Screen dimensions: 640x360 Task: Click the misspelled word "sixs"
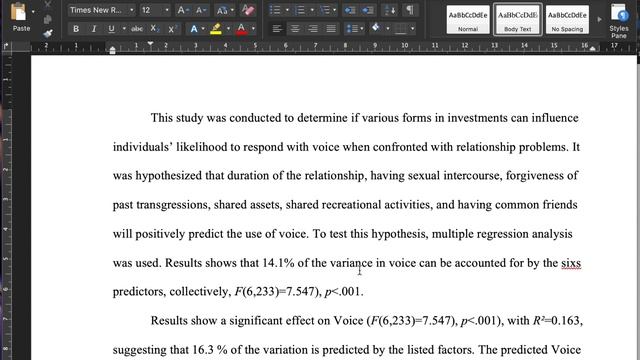[x=571, y=263]
